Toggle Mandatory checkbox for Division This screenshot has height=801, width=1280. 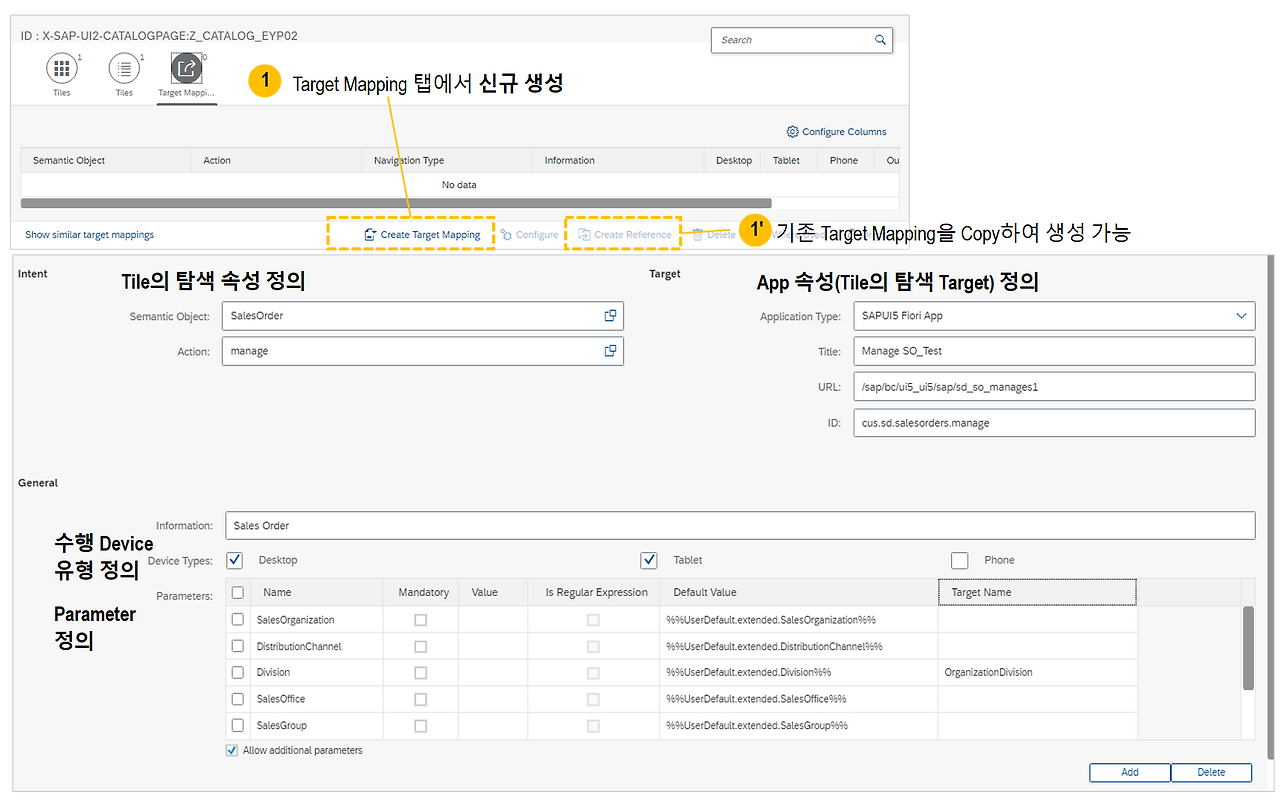[x=420, y=673]
